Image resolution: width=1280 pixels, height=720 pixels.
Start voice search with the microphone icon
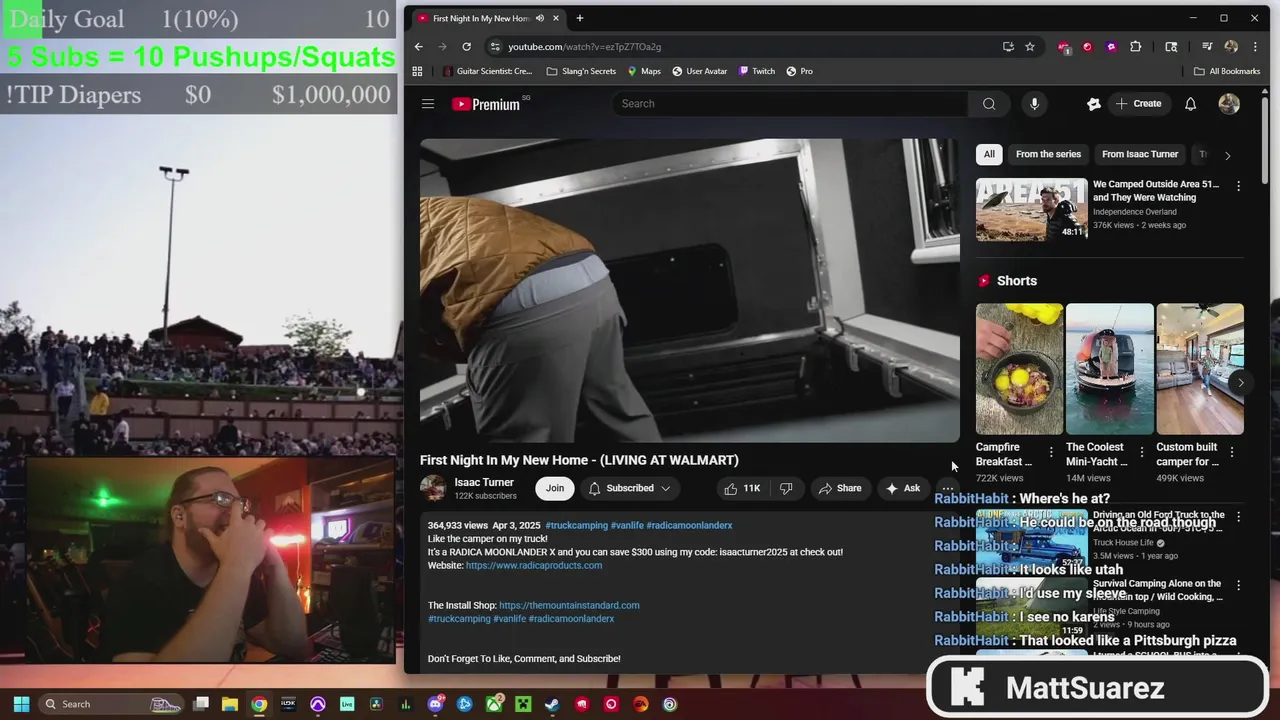click(1034, 104)
